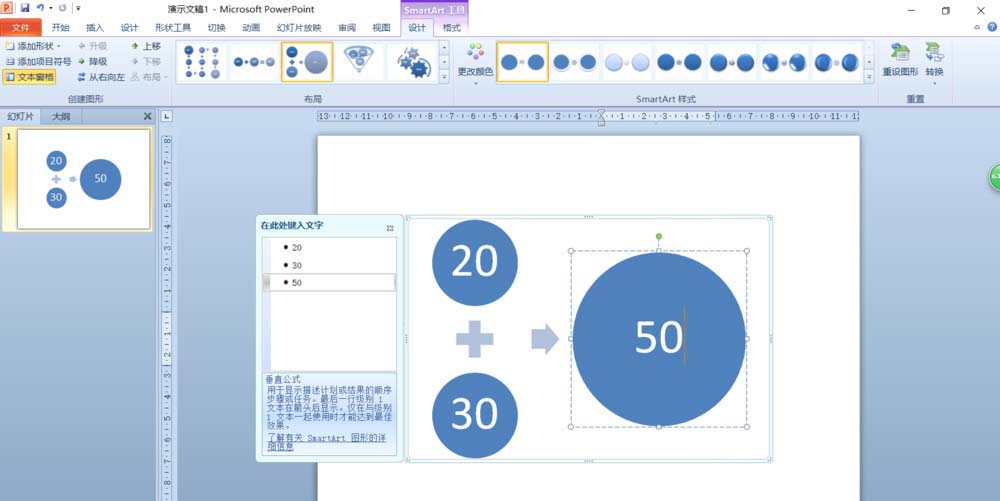The width and height of the screenshot is (1000, 501).
Task: Minimize the ribbon with the caret icon
Action: click(977, 27)
